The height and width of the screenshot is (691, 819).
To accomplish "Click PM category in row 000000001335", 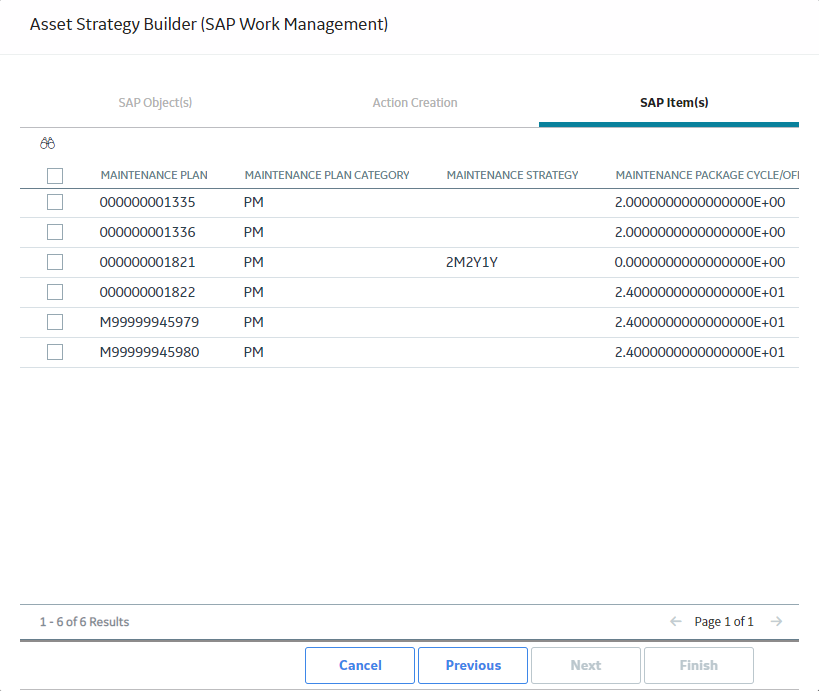I will pyautogui.click(x=253, y=202).
